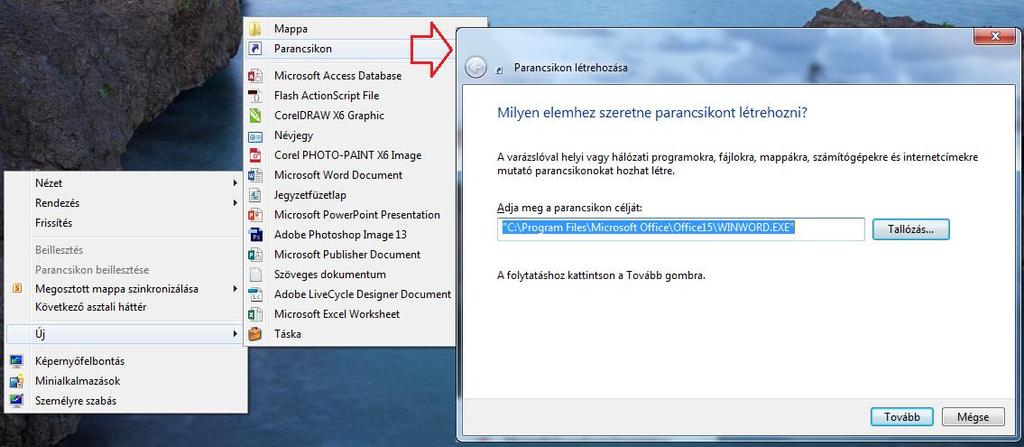Click the Minialkalmazások gadgets icon
Viewport: 1024px width, 447px height.
pyautogui.click(x=17, y=381)
